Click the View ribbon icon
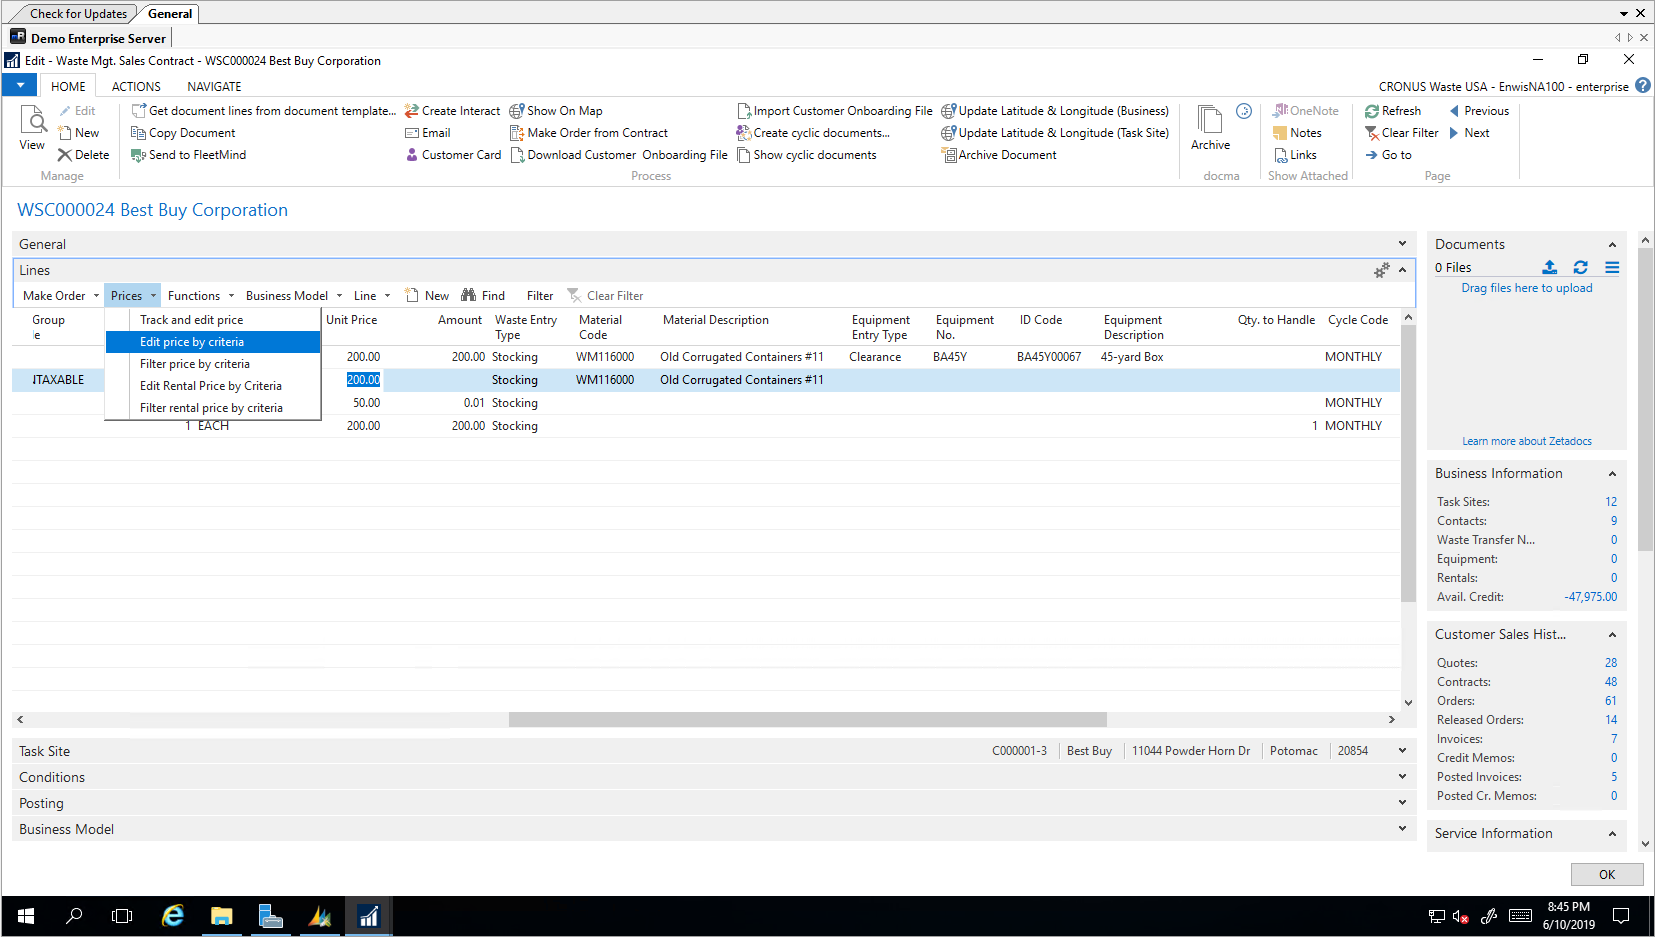 click(32, 128)
